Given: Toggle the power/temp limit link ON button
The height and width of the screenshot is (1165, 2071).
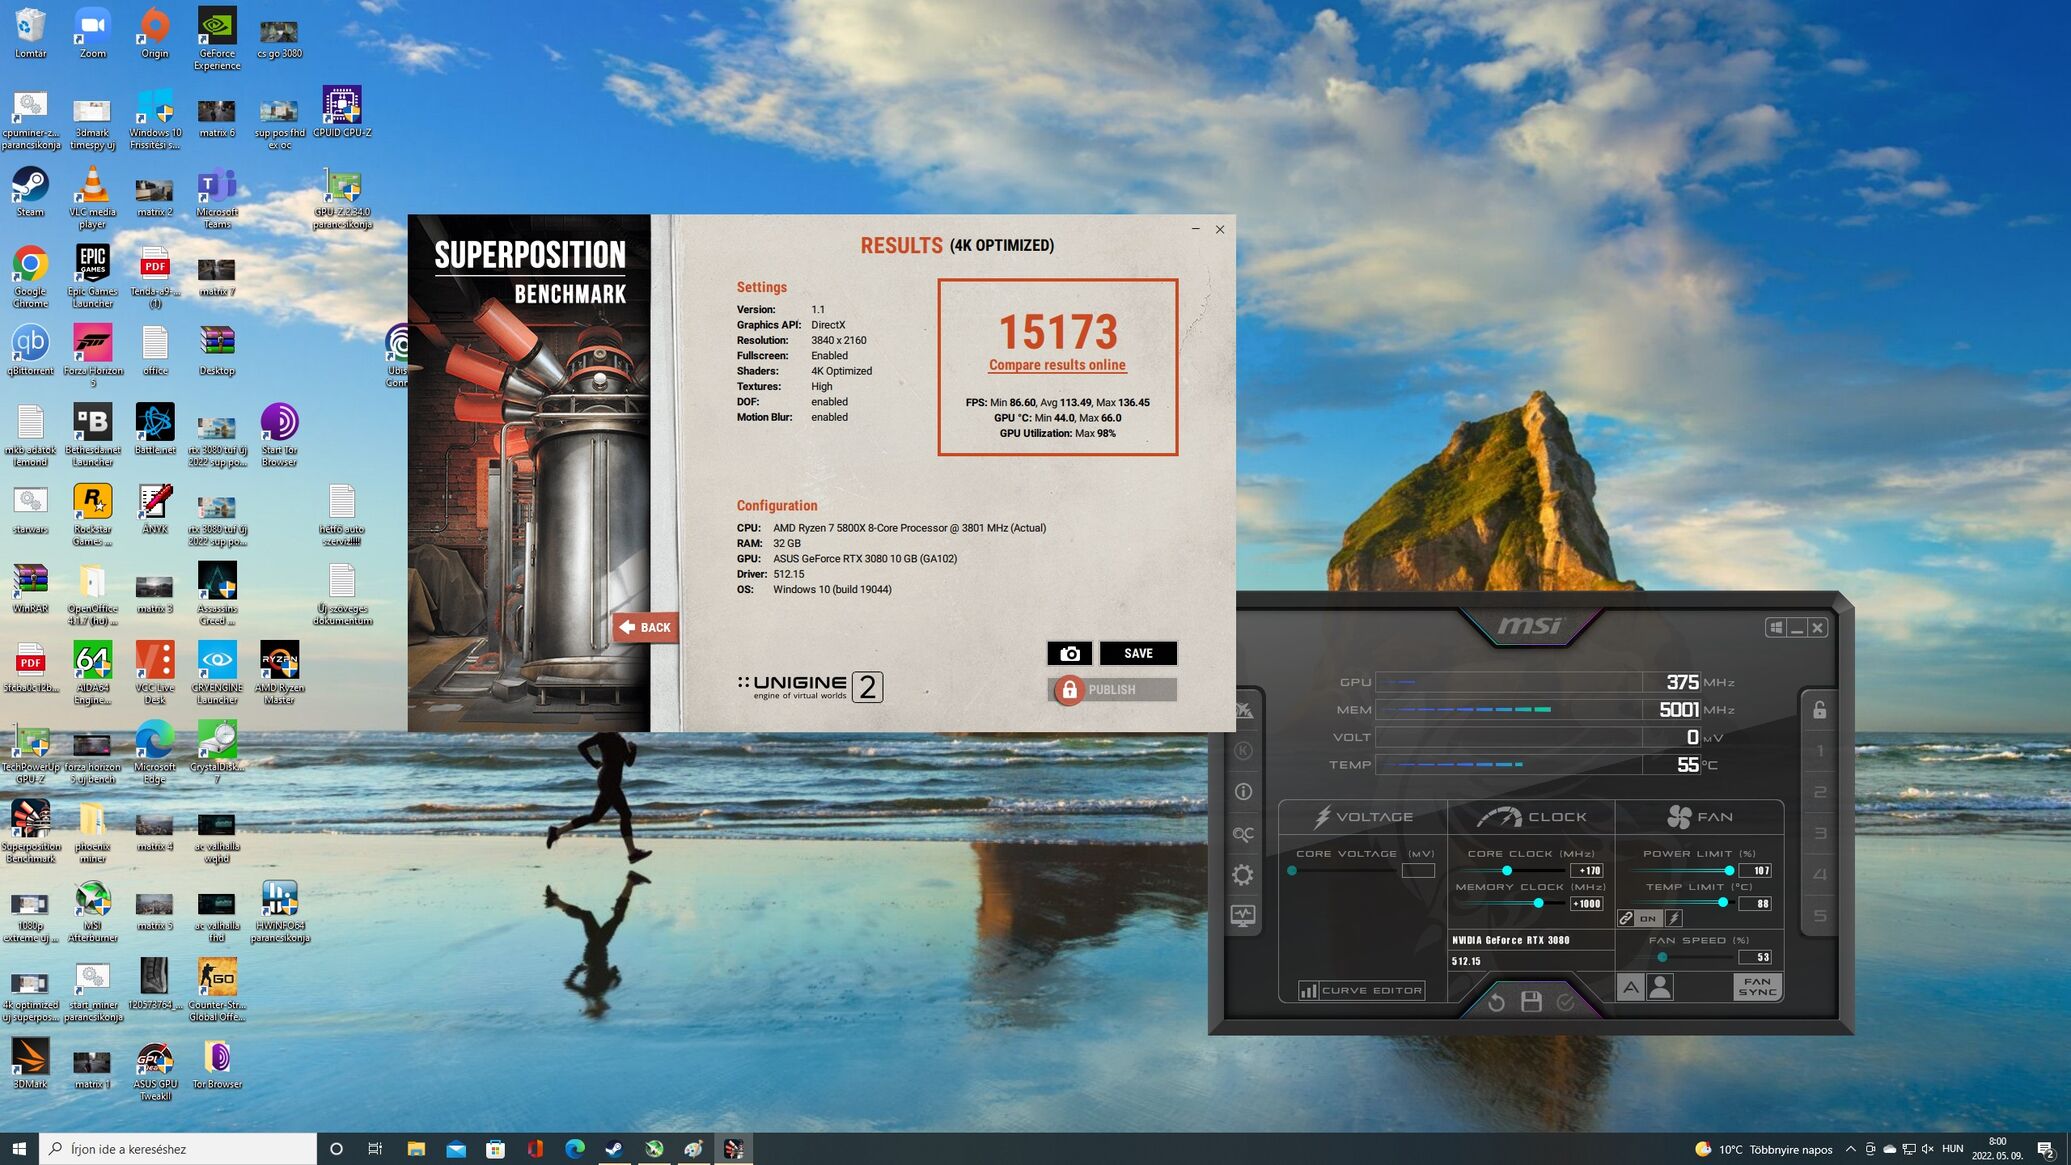Looking at the screenshot, I should (x=1647, y=918).
